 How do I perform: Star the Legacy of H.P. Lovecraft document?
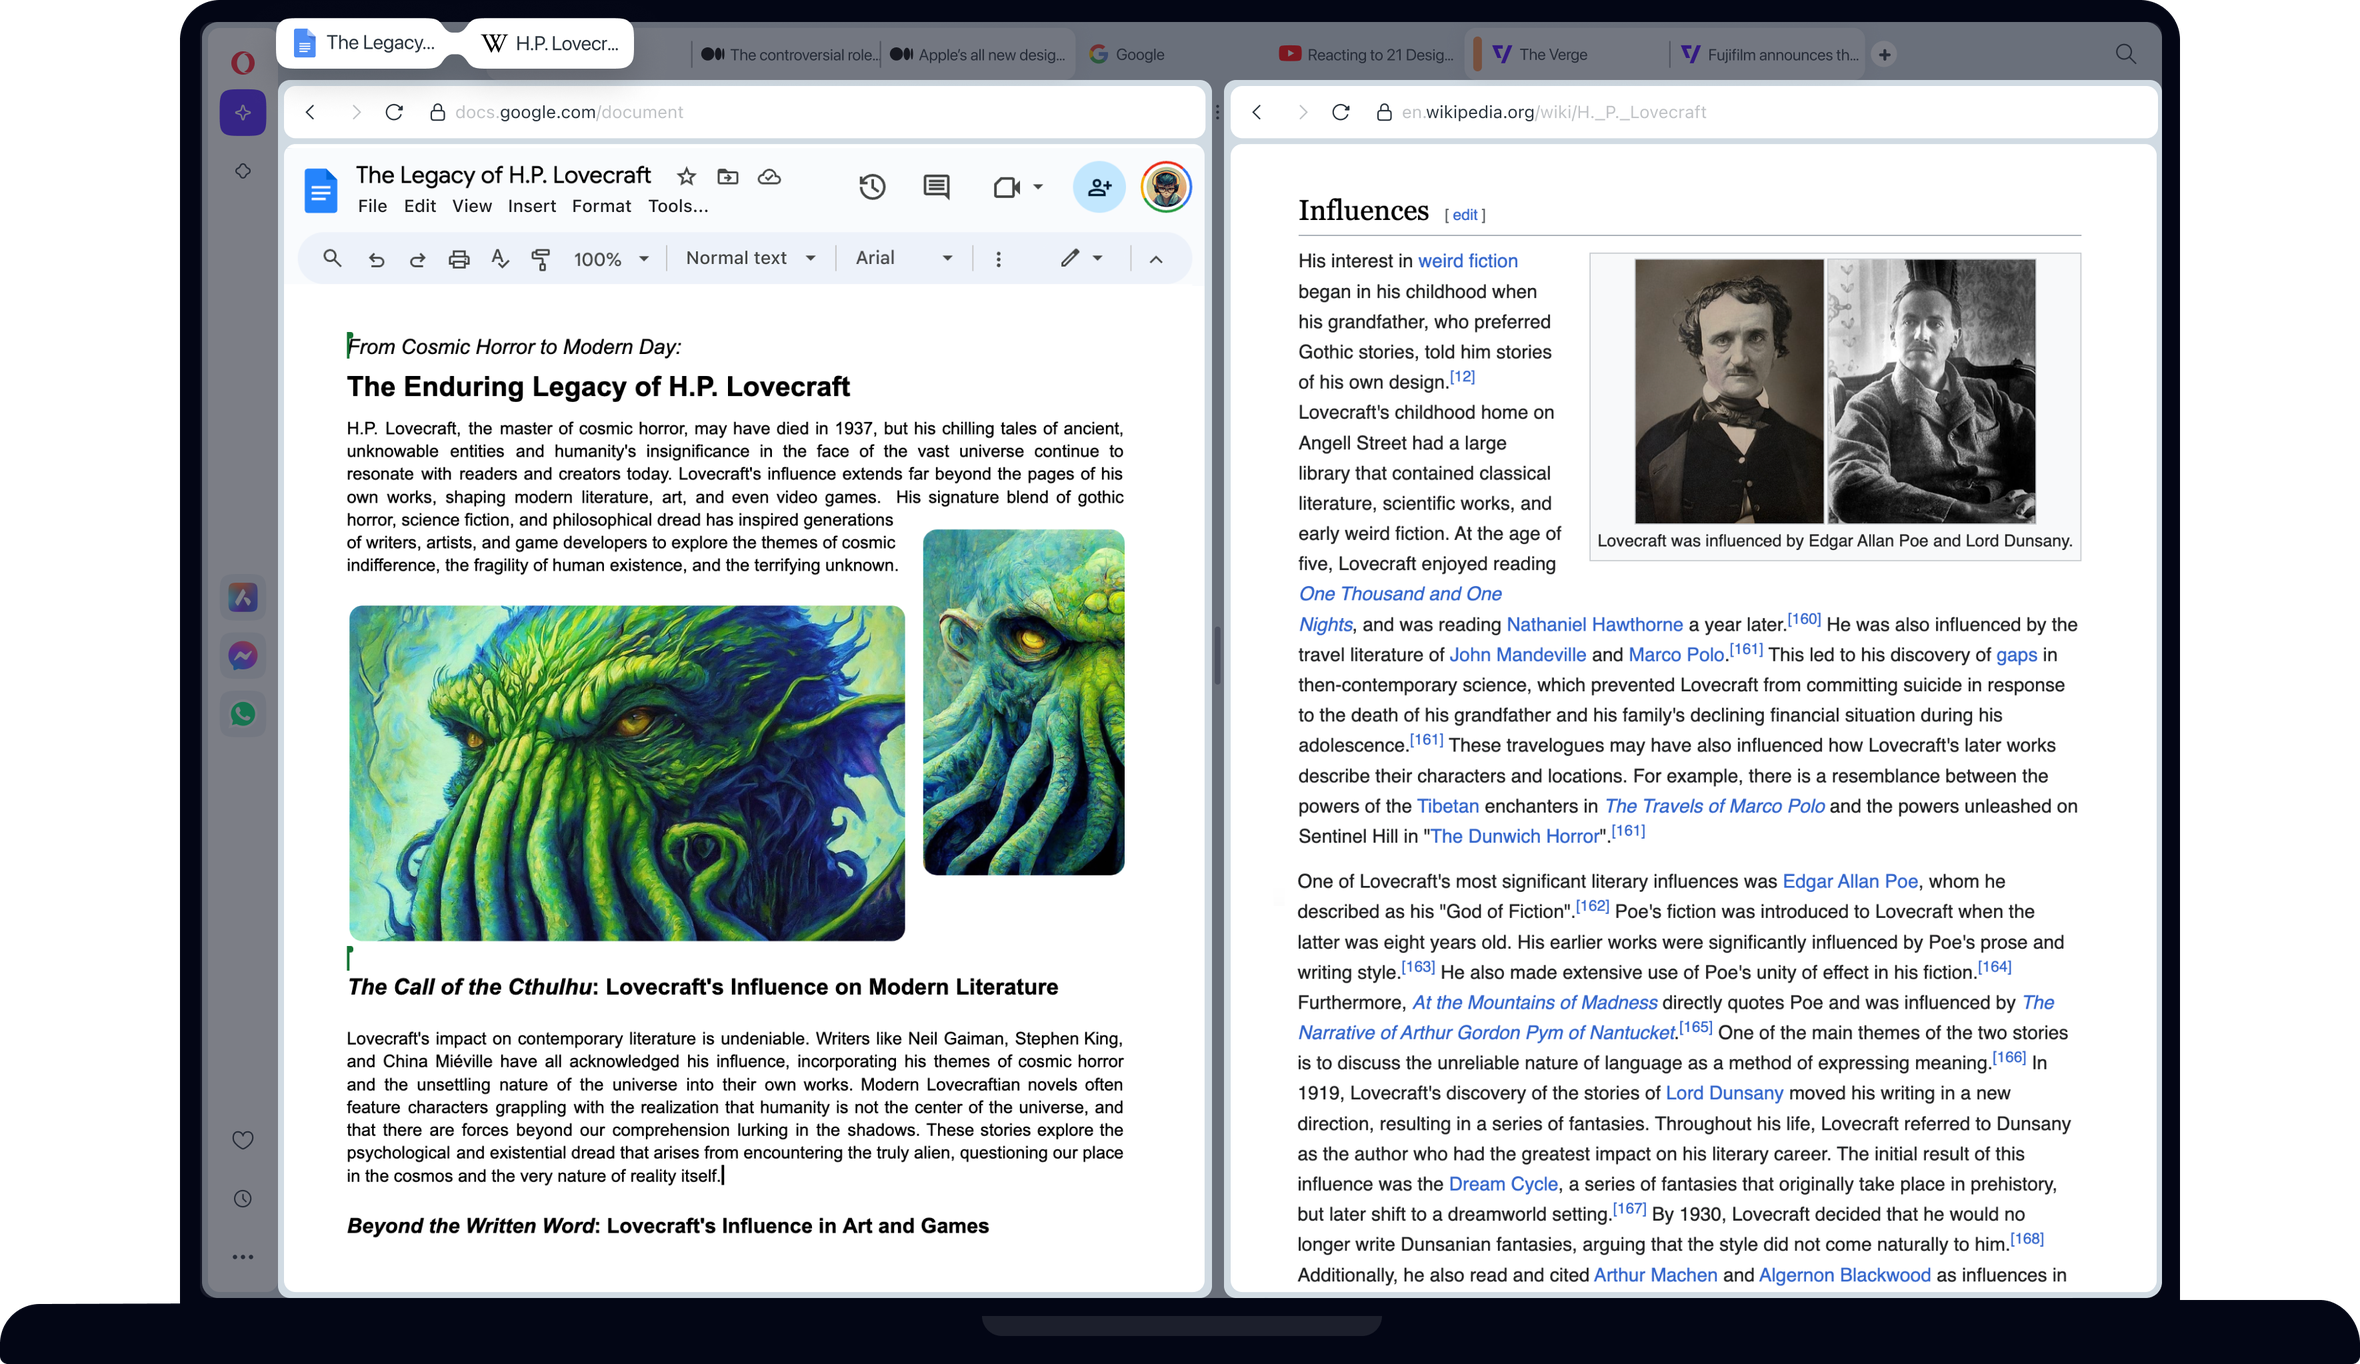(x=686, y=177)
